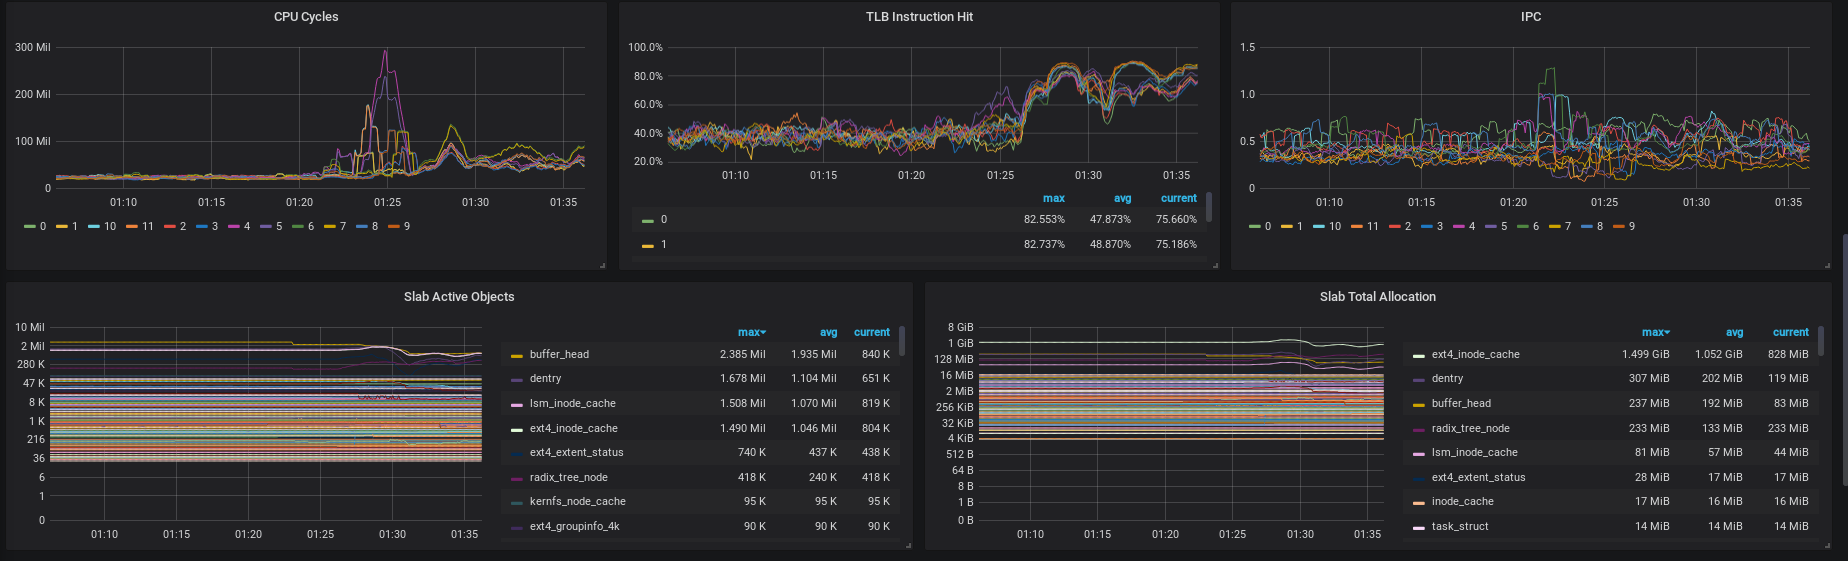Click buffer_head color swatch in Slab Active Objects
Screen dimensions: 1848x561
[x=517, y=355]
